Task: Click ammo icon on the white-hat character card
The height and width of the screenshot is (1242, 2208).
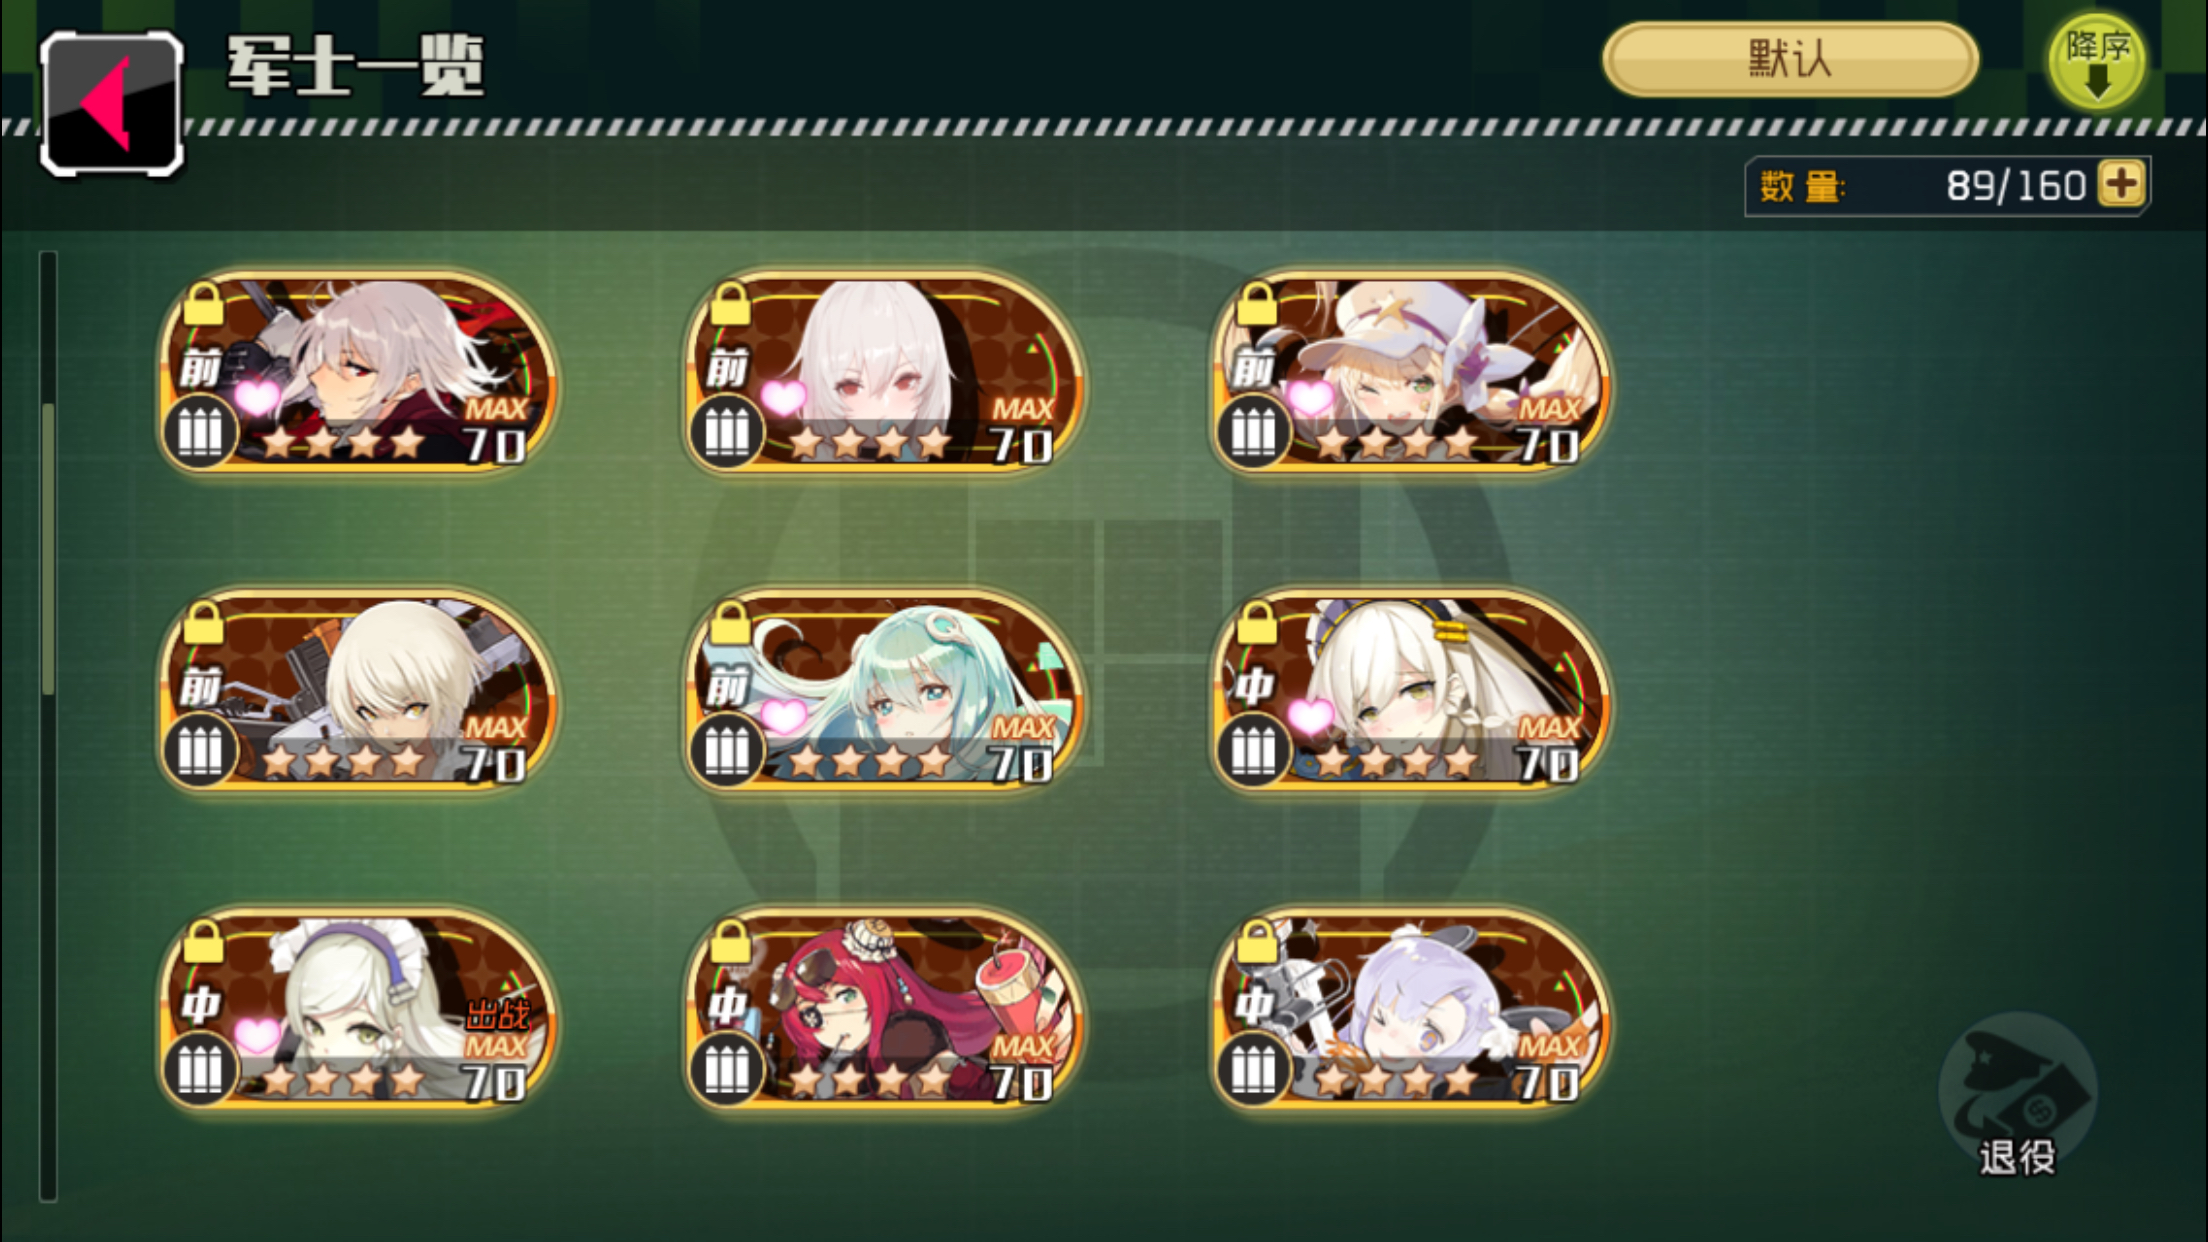Action: pyautogui.click(x=1253, y=433)
